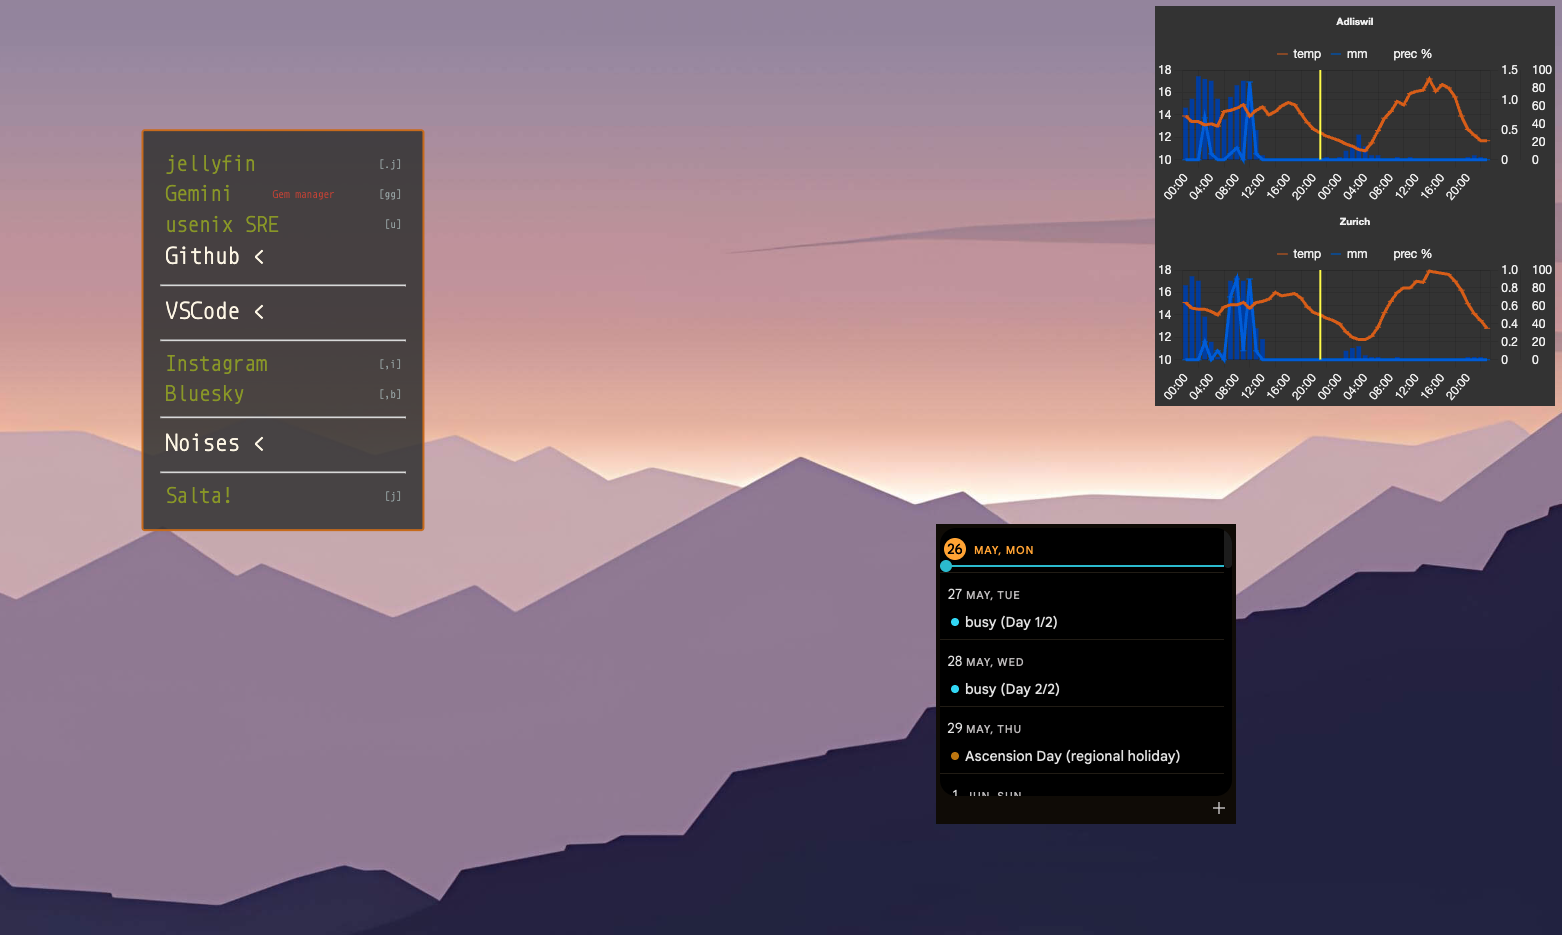Click the Zurich chart title

pyautogui.click(x=1355, y=221)
